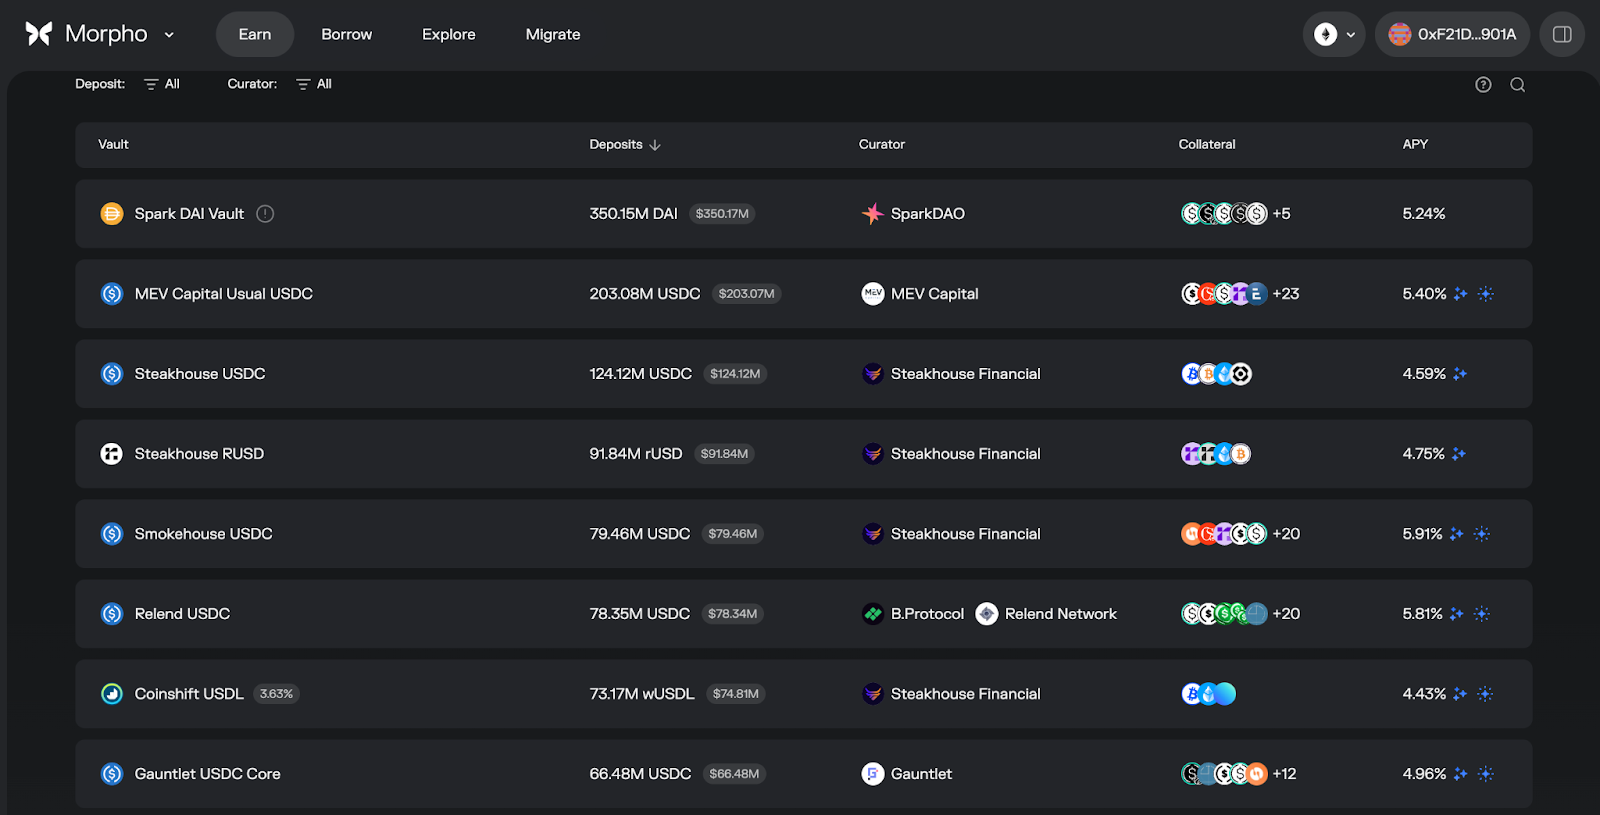Click the sun-shaped icon beside 5.40%
The height and width of the screenshot is (815, 1600).
pyautogui.click(x=1486, y=294)
